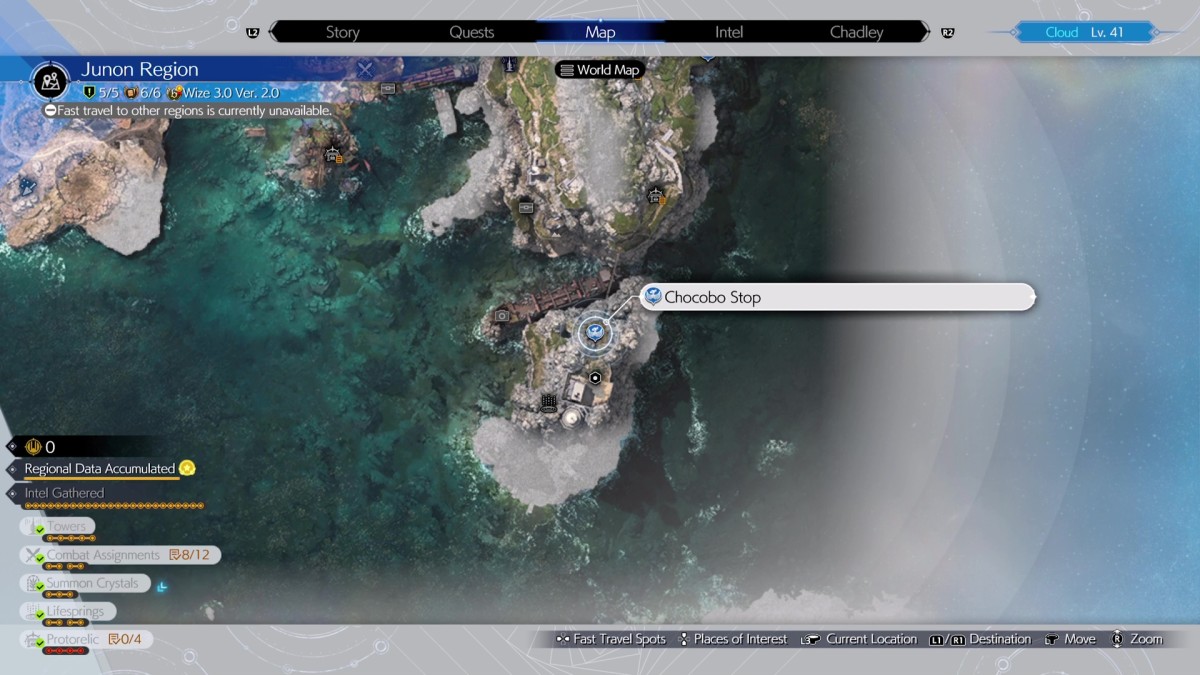This screenshot has height=675, width=1200.
Task: Click the Chocobo Stop tooltip icon
Action: point(652,297)
